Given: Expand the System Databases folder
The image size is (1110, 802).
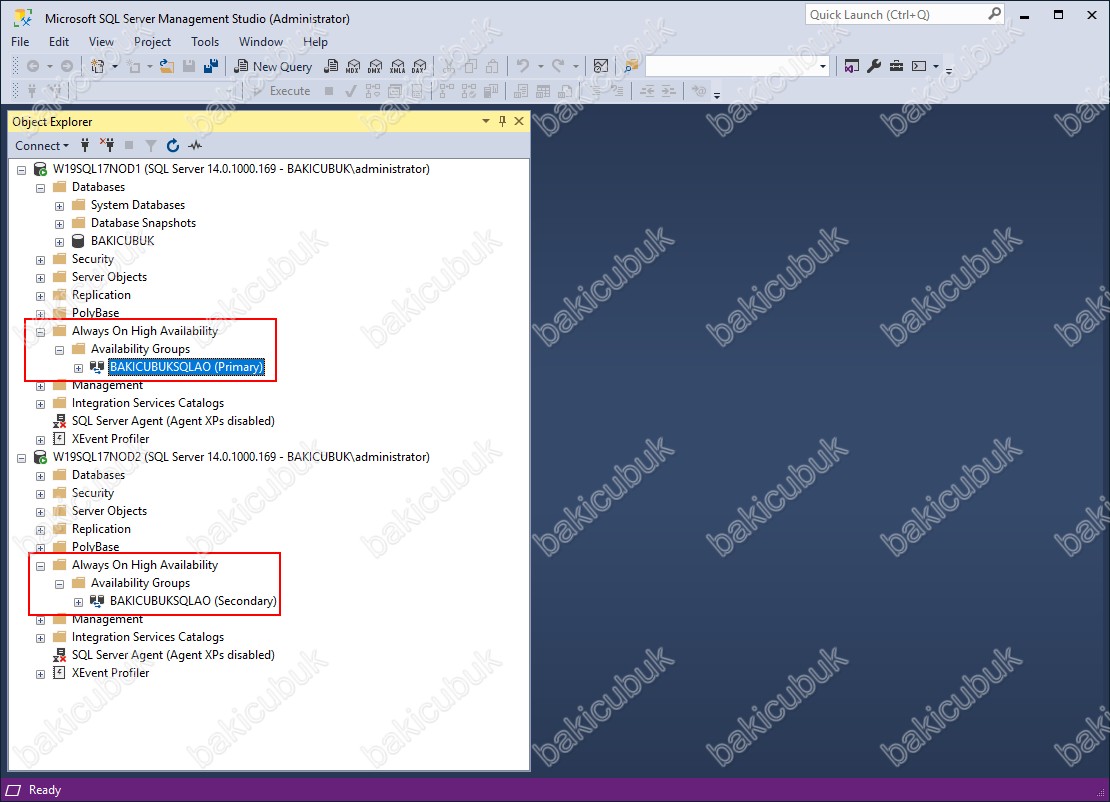Looking at the screenshot, I should pos(59,206).
